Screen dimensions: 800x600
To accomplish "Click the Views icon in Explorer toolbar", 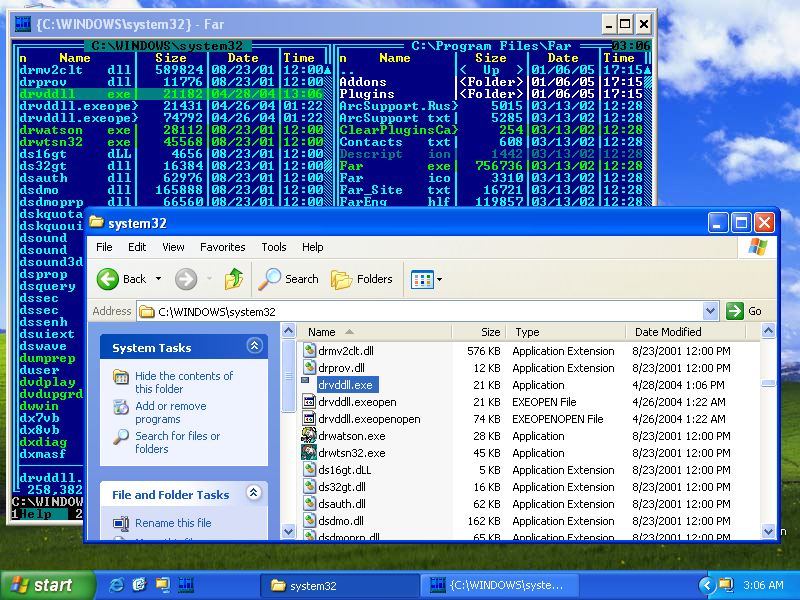I will pos(422,279).
